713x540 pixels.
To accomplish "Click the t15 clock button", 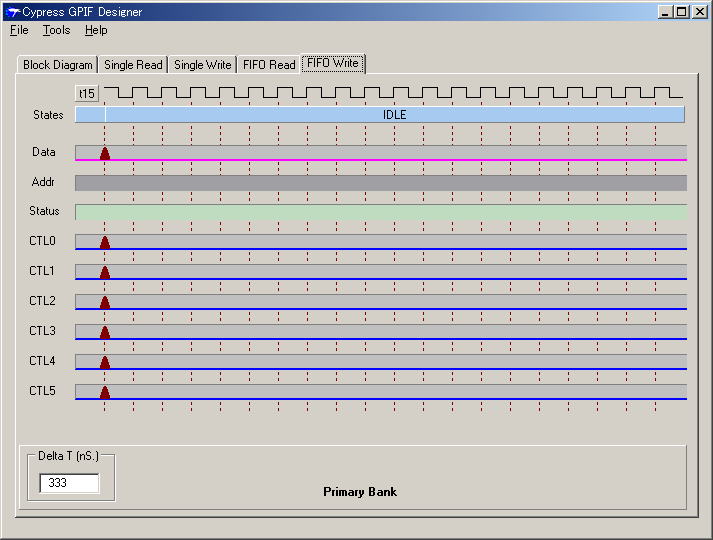I will tap(86, 94).
